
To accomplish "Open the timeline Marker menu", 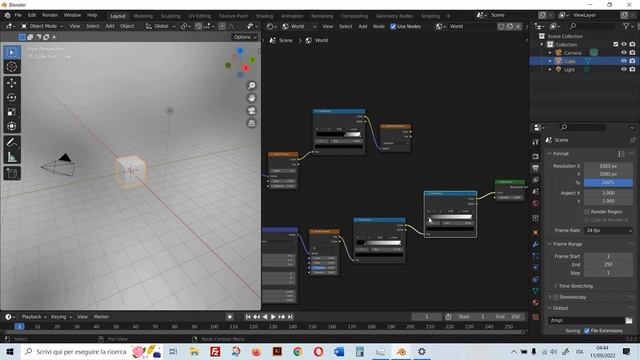I will click(101, 317).
